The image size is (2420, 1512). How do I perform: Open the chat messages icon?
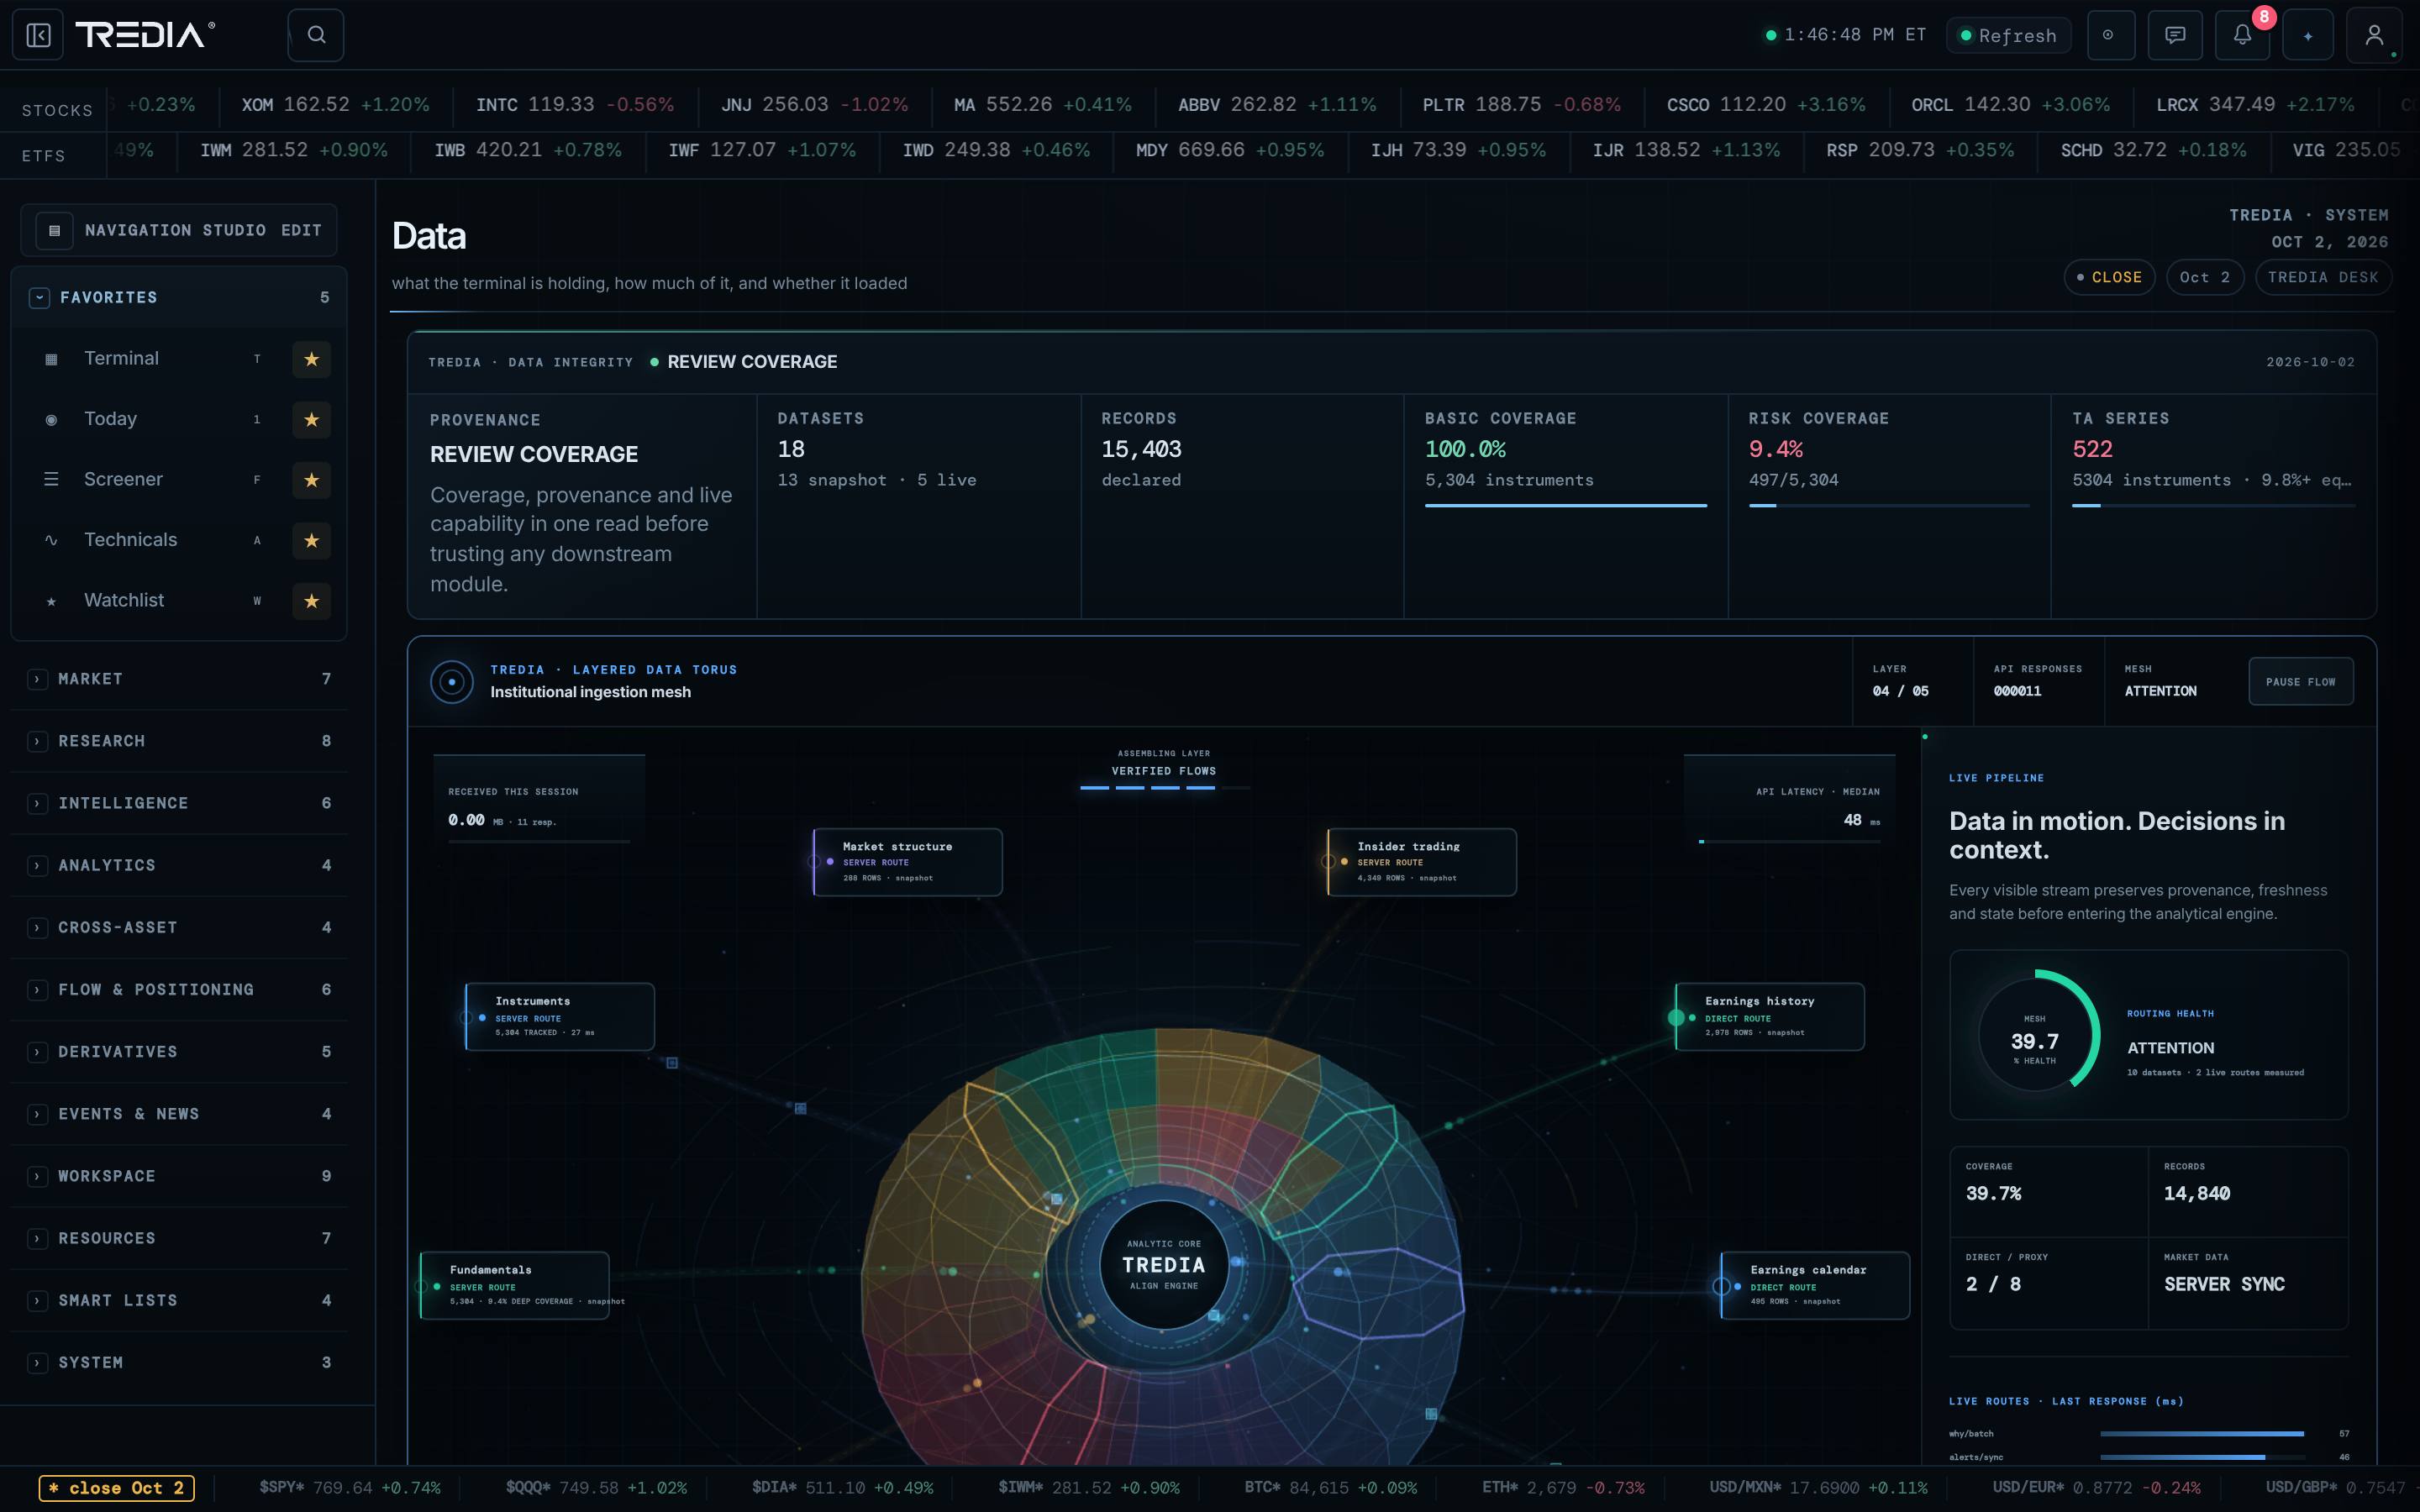pyautogui.click(x=2175, y=35)
